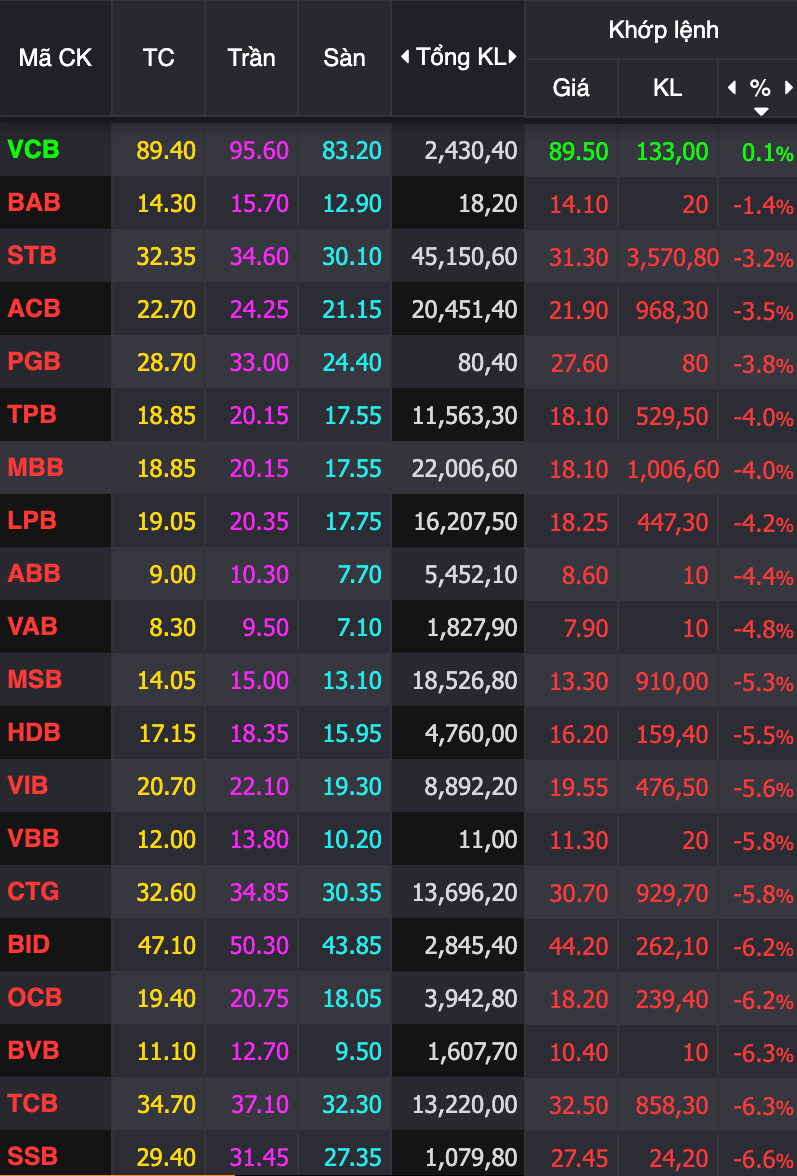
Task: Click VCB matched price 89.50
Action: [578, 151]
